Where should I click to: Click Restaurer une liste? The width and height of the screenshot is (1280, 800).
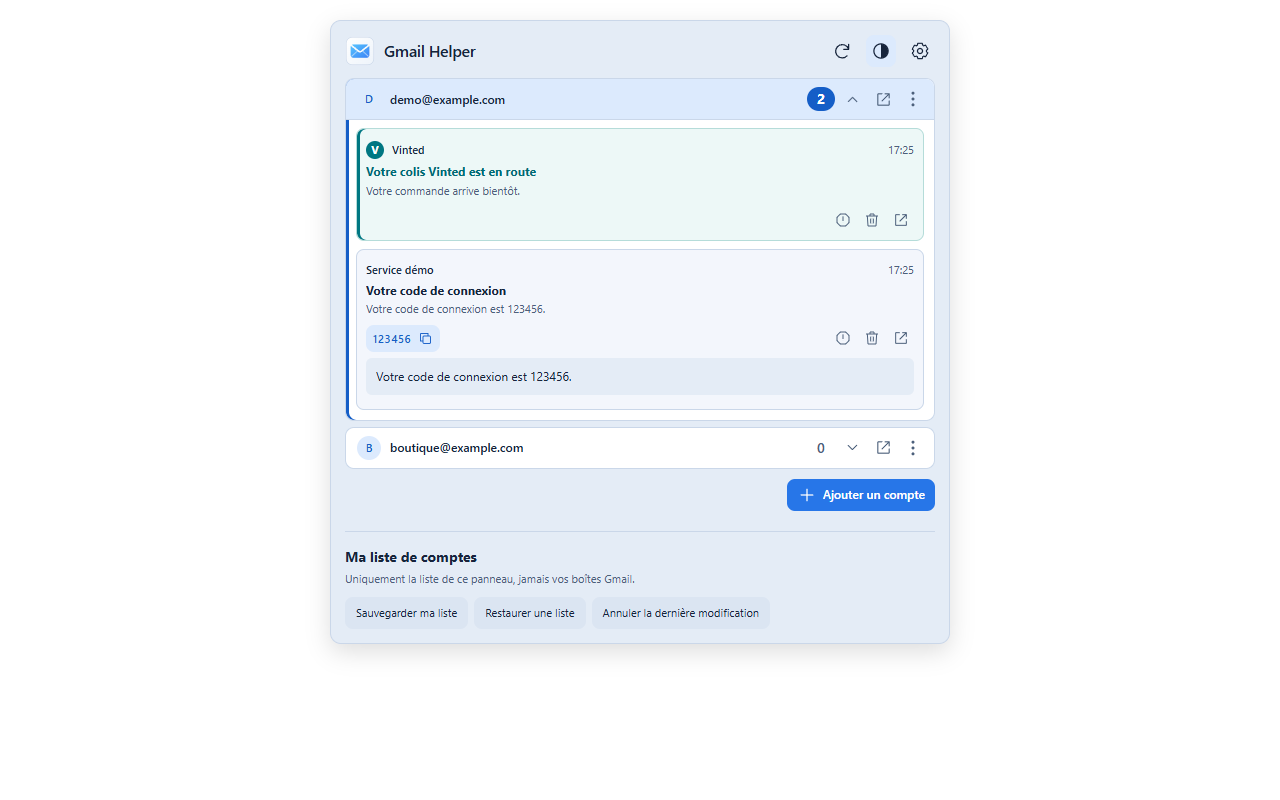530,613
